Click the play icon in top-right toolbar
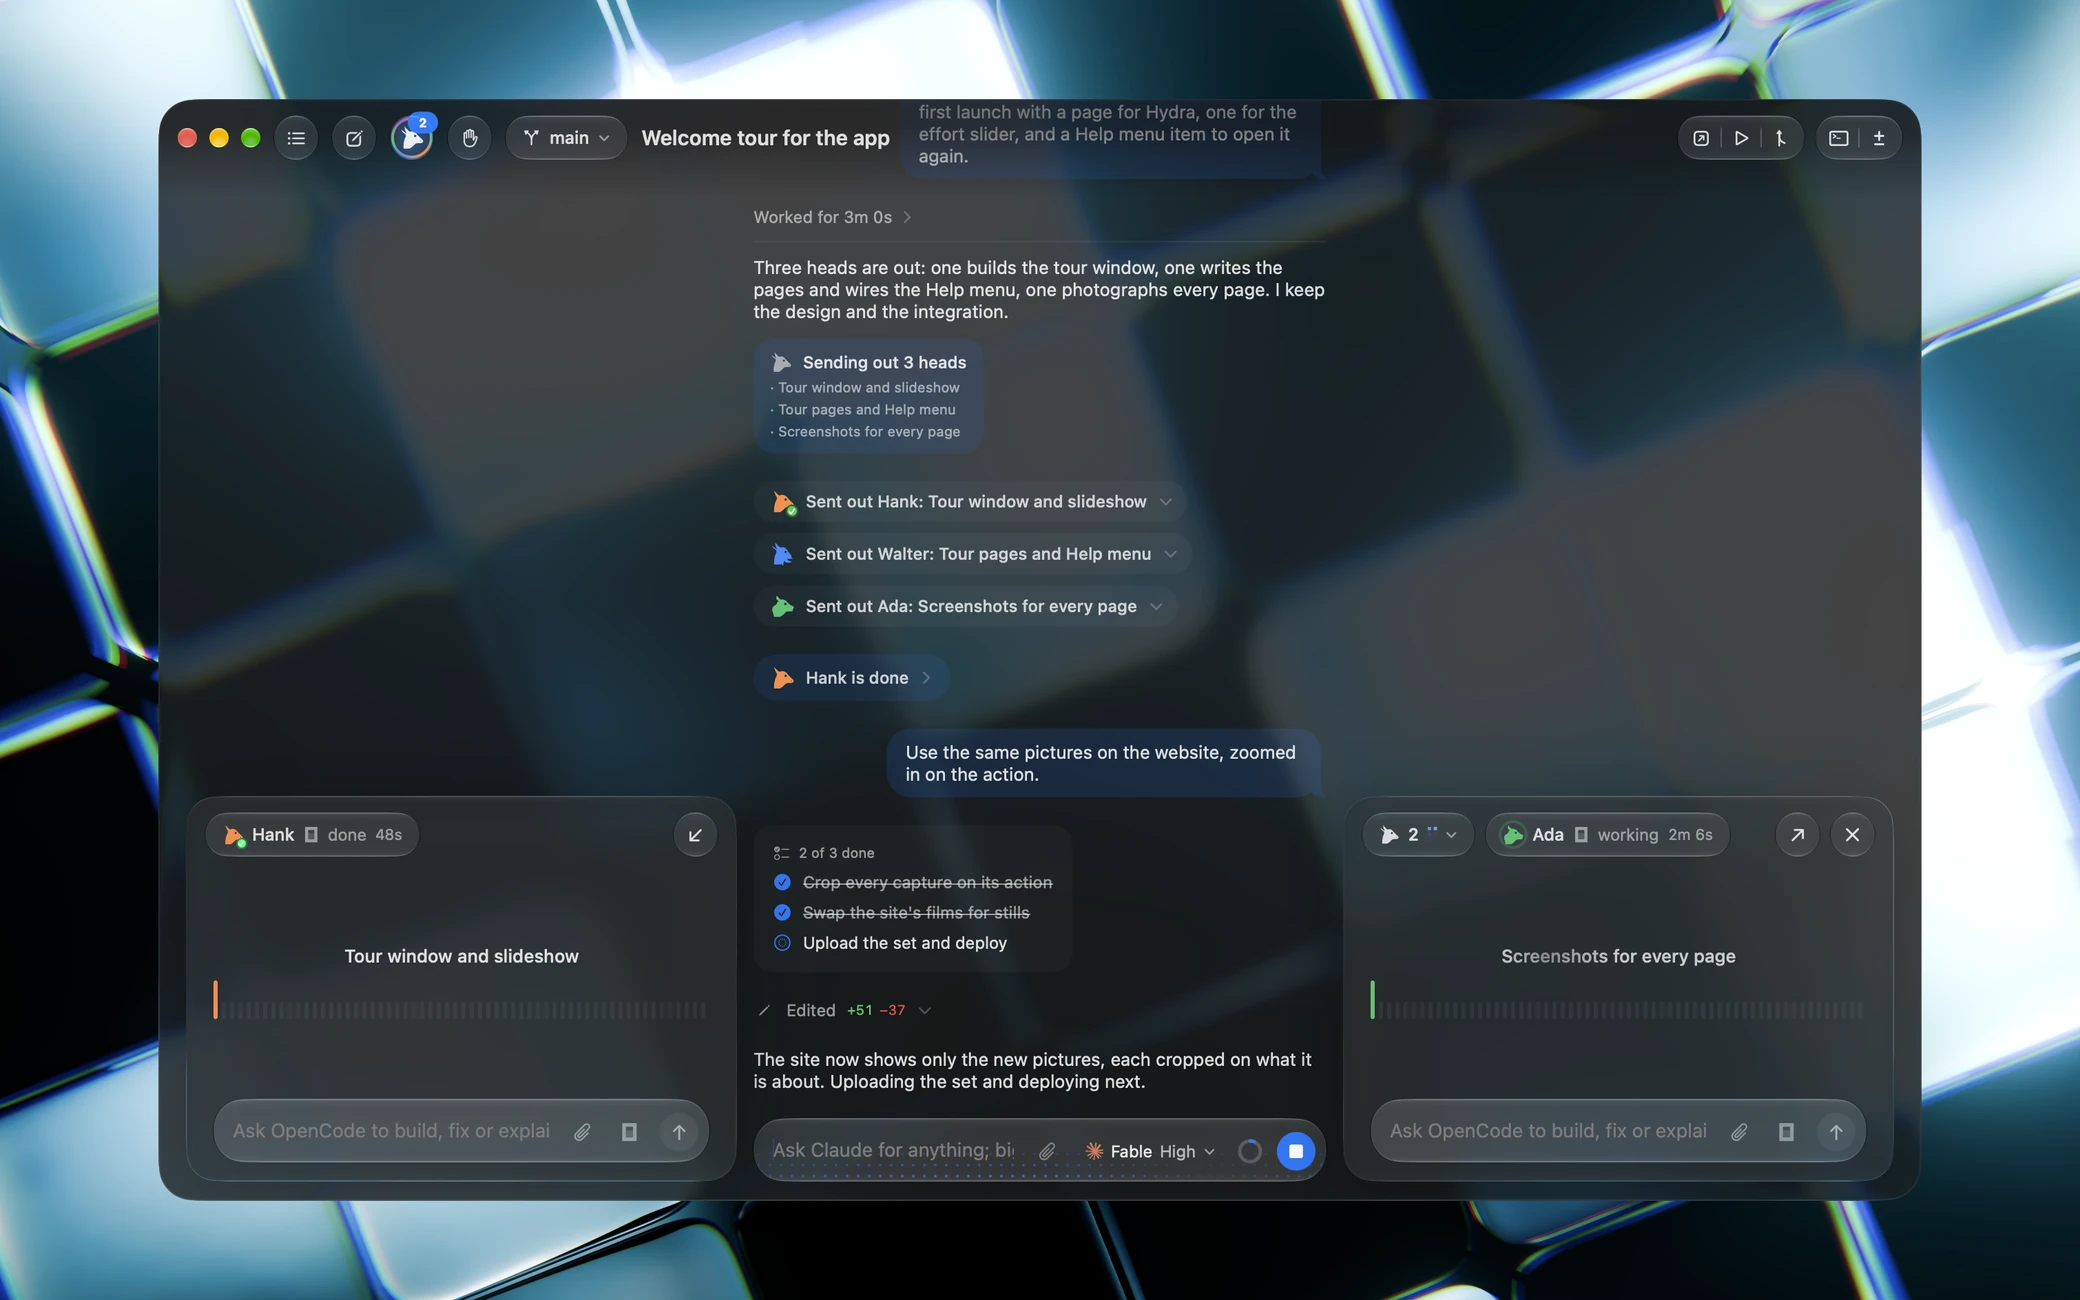This screenshot has height=1300, width=2080. pos(1741,138)
